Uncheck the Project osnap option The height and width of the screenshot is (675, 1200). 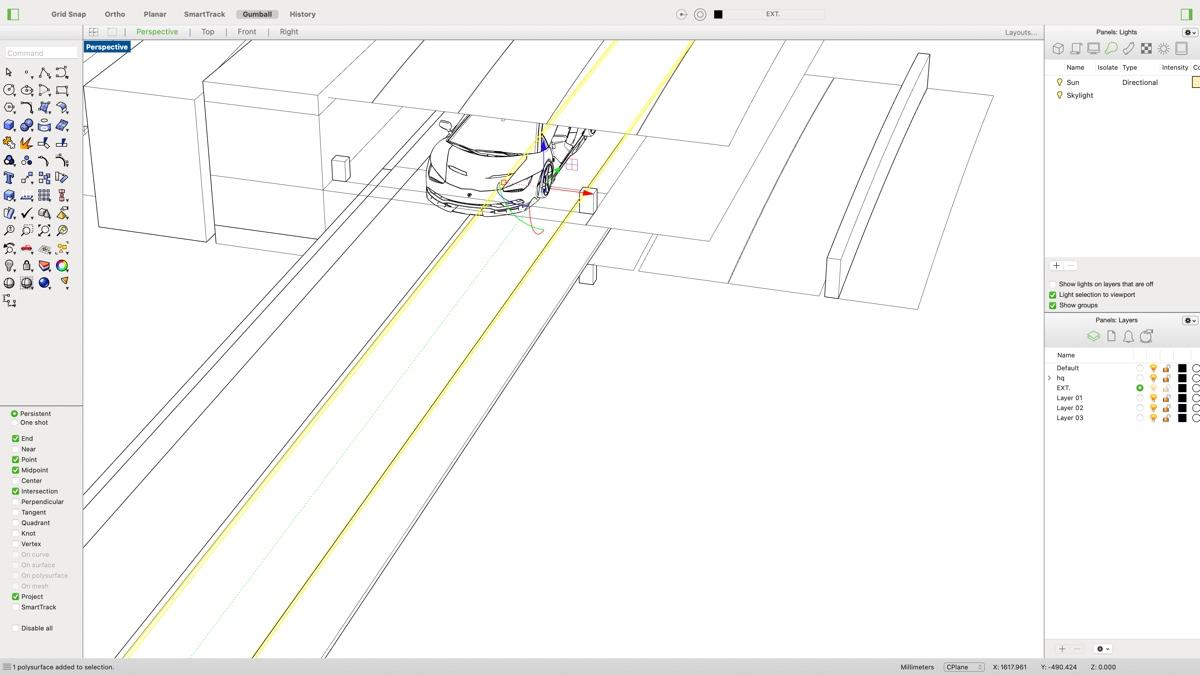click(15, 596)
